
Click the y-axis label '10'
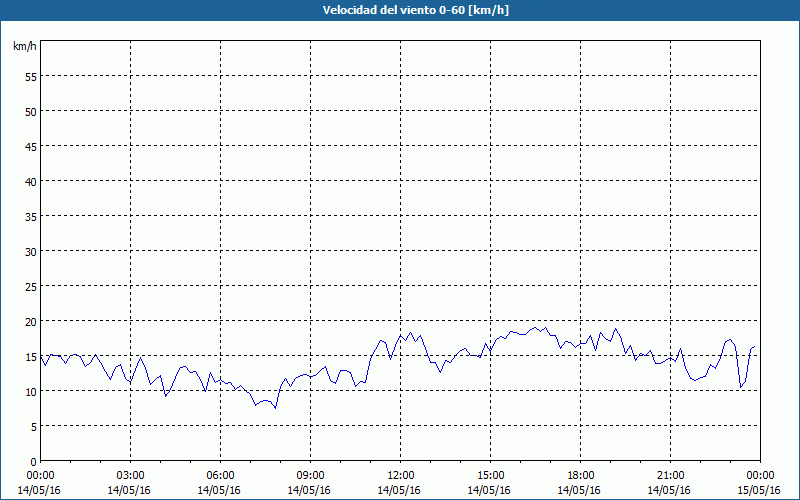pyautogui.click(x=31, y=391)
